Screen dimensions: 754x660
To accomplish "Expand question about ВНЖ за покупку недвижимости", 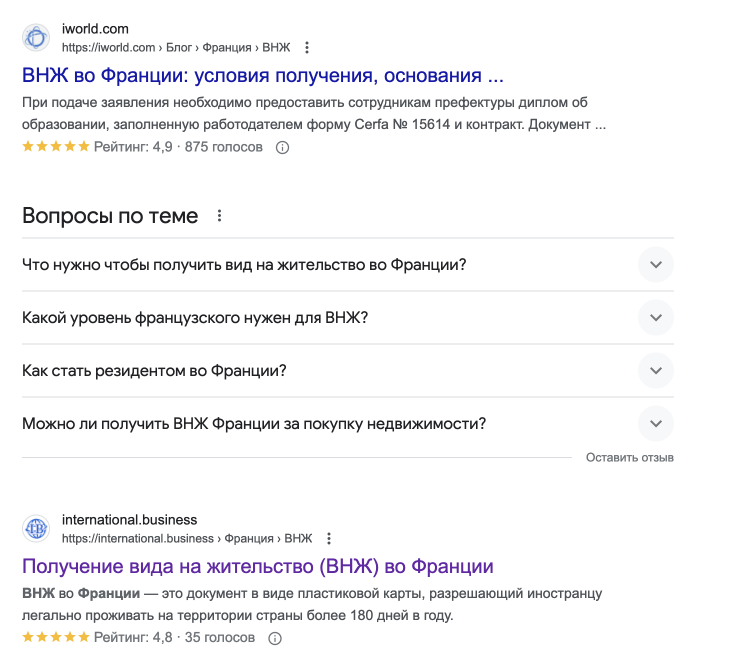I will [x=348, y=423].
